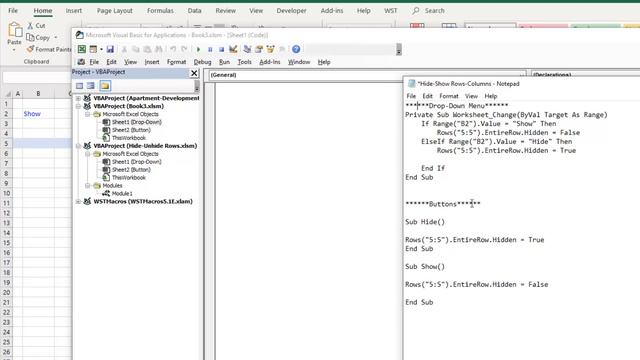The height and width of the screenshot is (360, 640).
Task: Open Notepad File menu
Action: tap(411, 96)
